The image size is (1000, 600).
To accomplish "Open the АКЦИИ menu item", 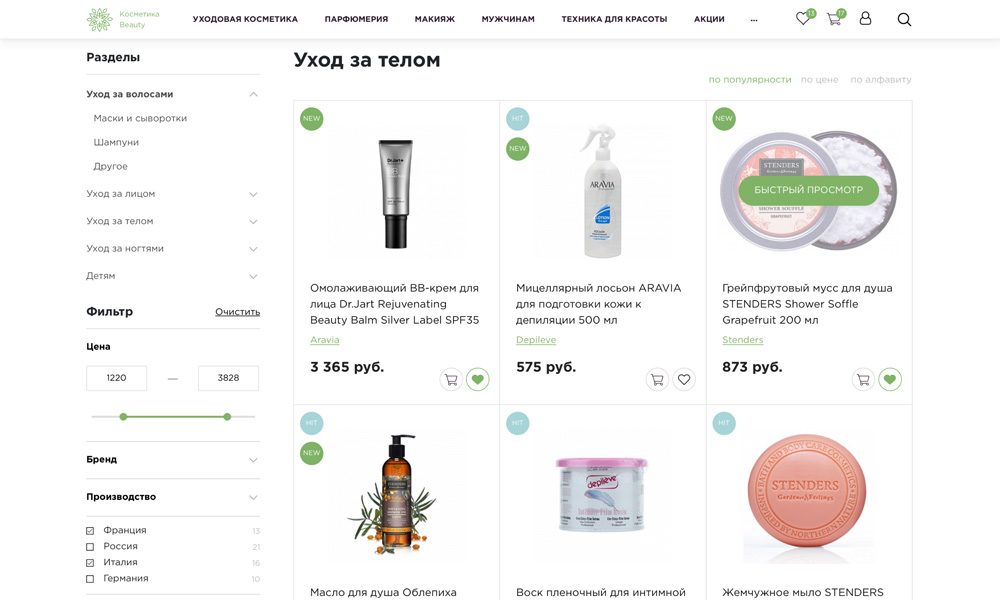I will click(709, 19).
